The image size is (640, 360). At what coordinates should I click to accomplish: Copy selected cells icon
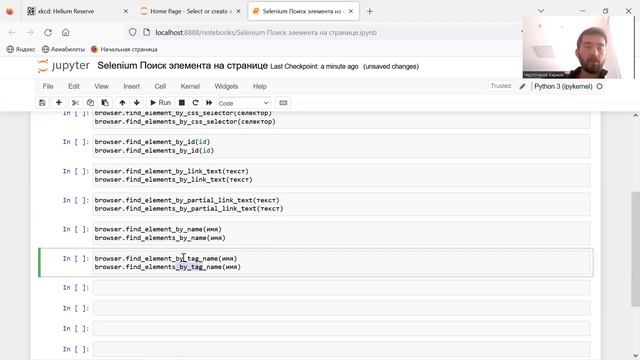(x=90, y=103)
